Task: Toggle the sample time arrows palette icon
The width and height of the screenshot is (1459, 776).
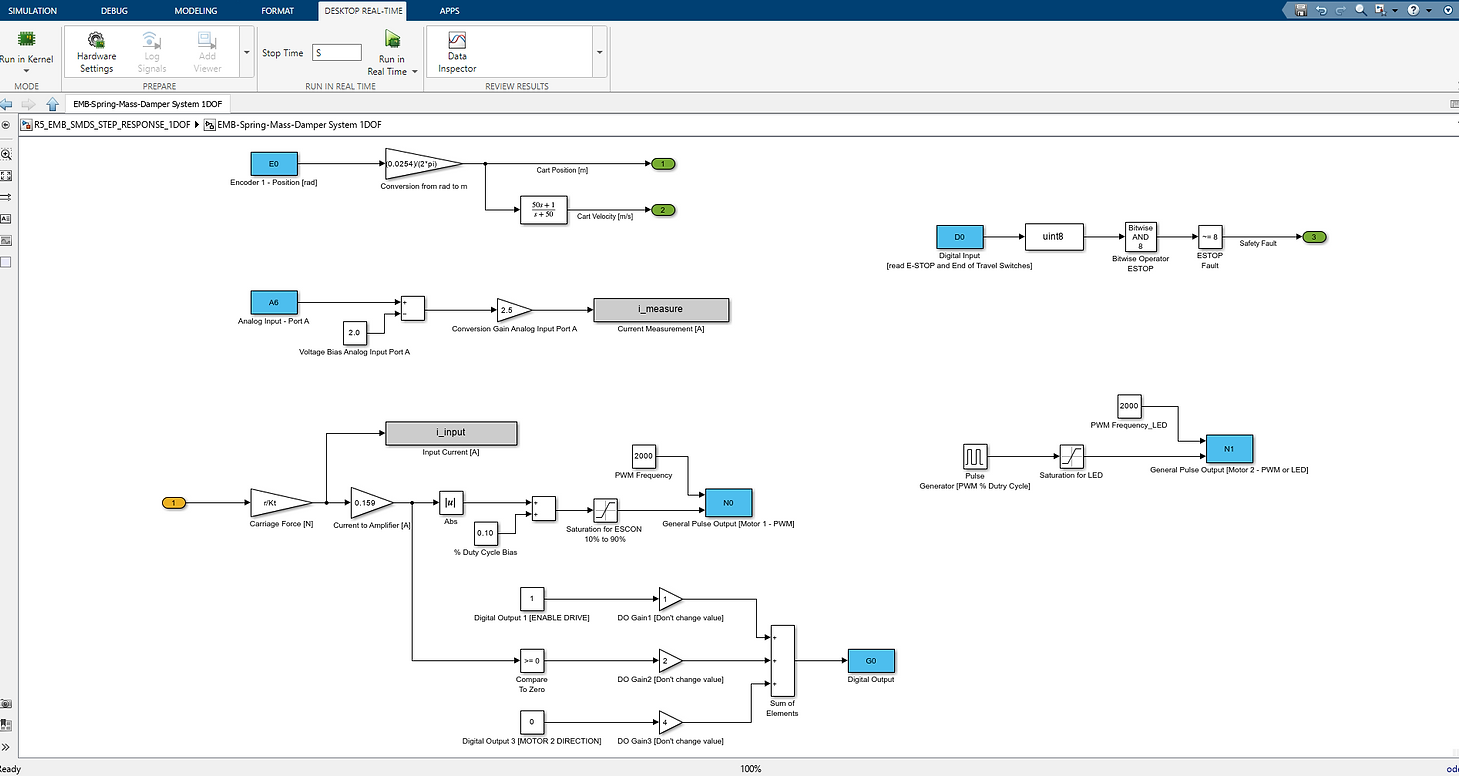Action: [6, 197]
